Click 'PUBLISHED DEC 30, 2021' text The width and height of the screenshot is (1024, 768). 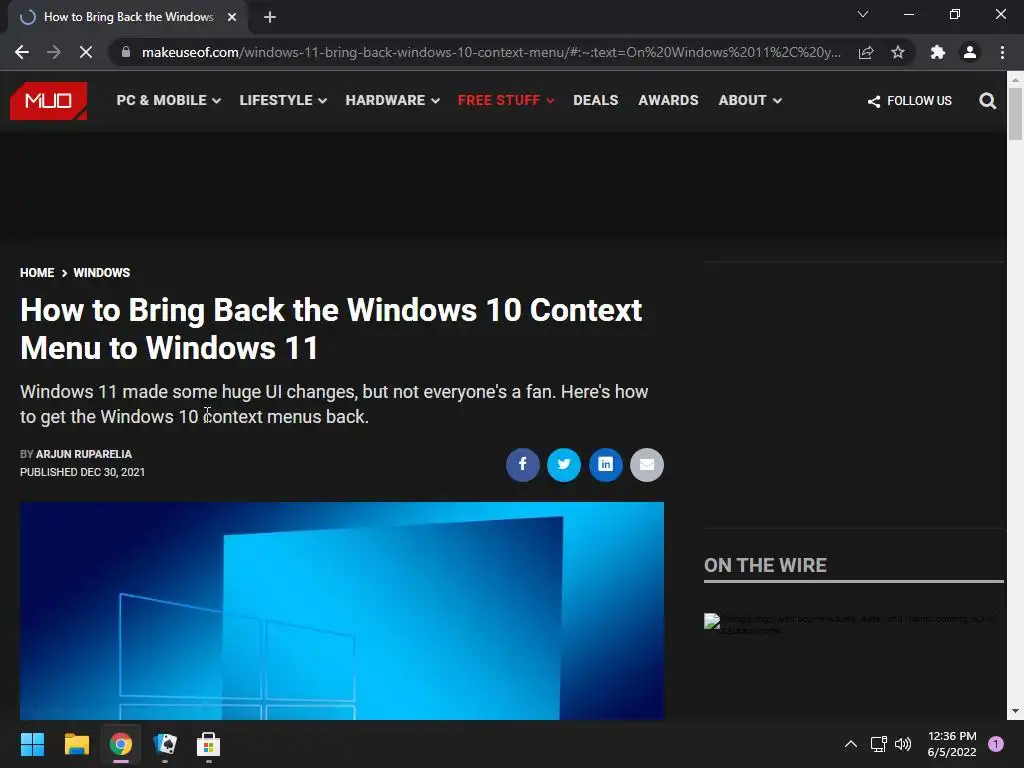point(82,472)
